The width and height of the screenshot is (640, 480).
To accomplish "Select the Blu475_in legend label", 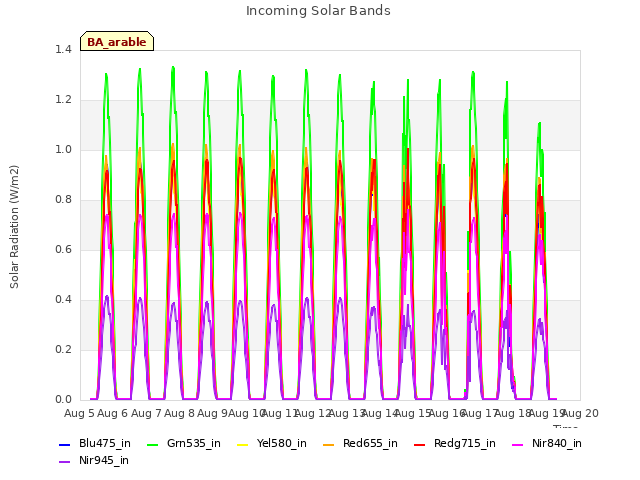I will (x=105, y=444).
